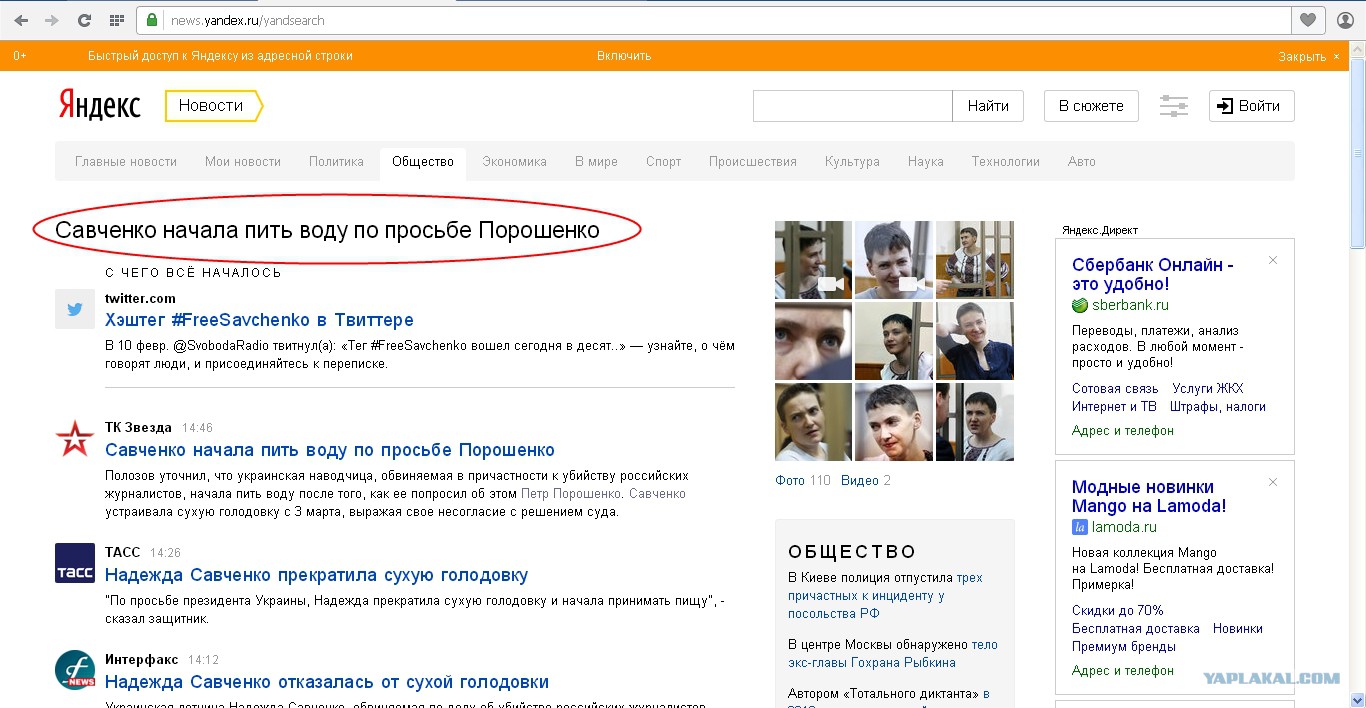Close the Sberbank Online ad

point(1273,260)
